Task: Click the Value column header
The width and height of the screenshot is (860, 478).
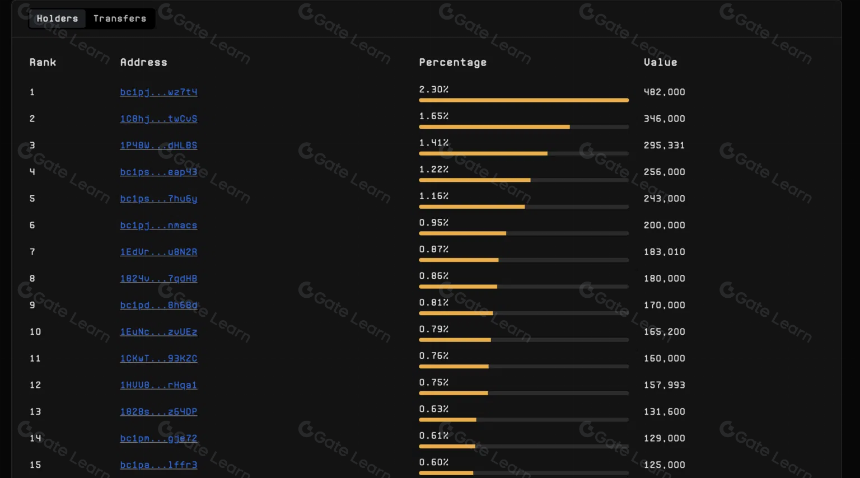Action: (660, 62)
